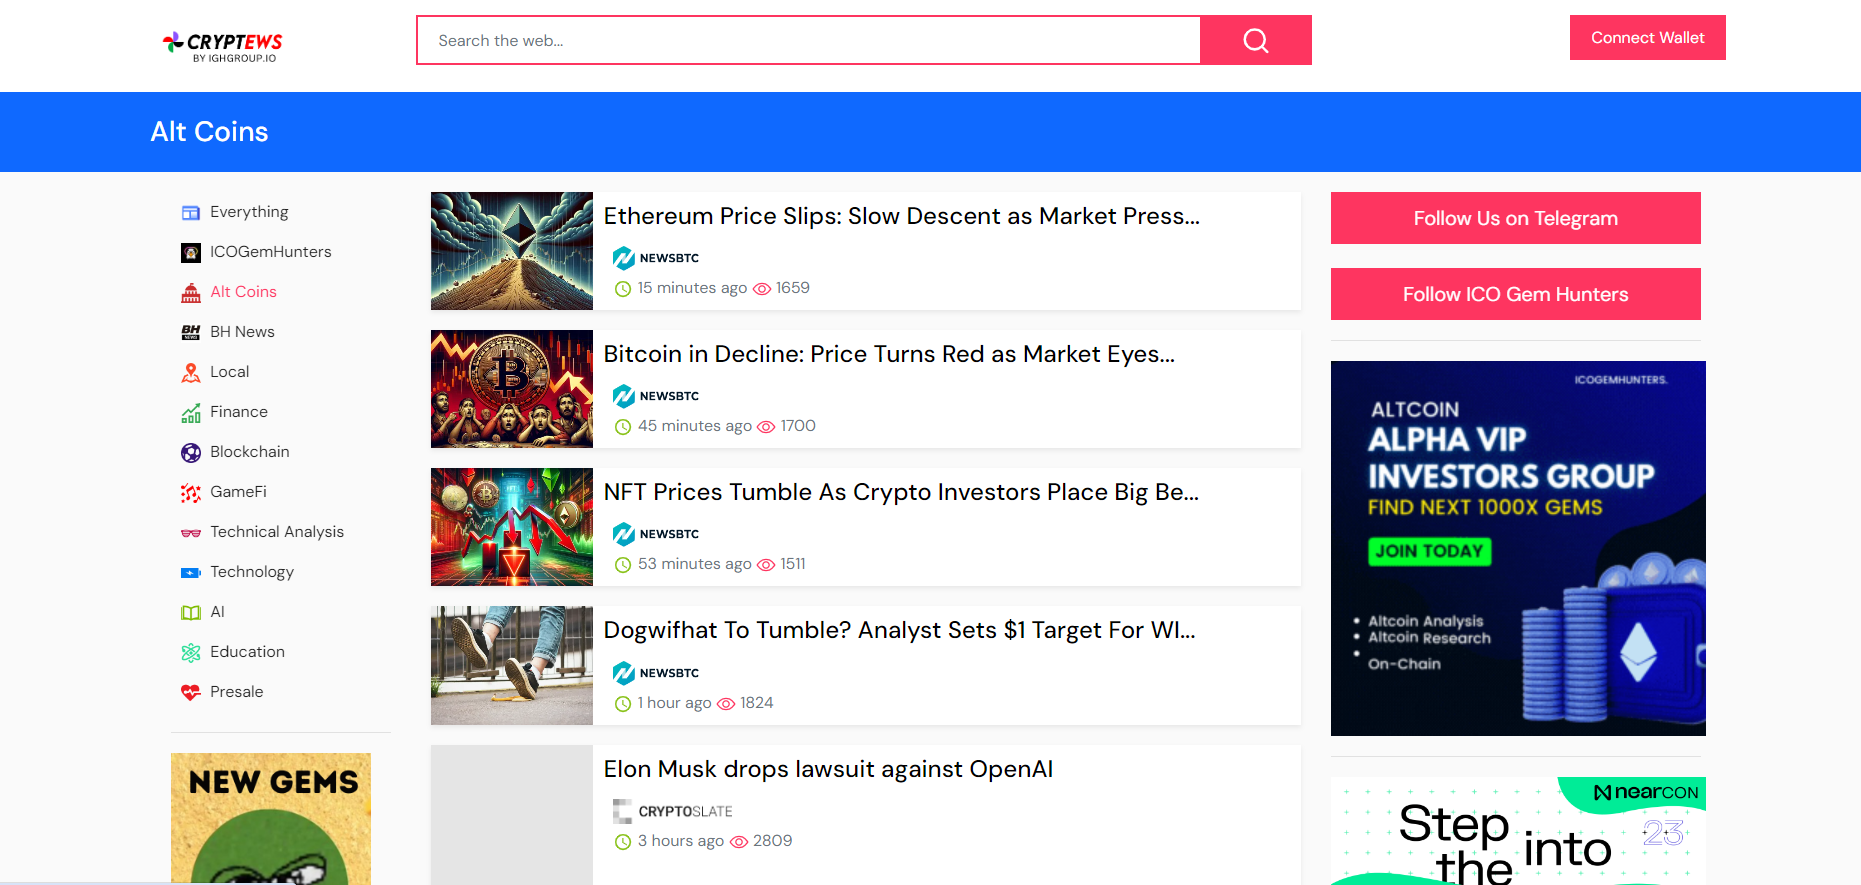Viewport: 1861px width, 885px height.
Task: Open the Technology category
Action: (x=252, y=572)
